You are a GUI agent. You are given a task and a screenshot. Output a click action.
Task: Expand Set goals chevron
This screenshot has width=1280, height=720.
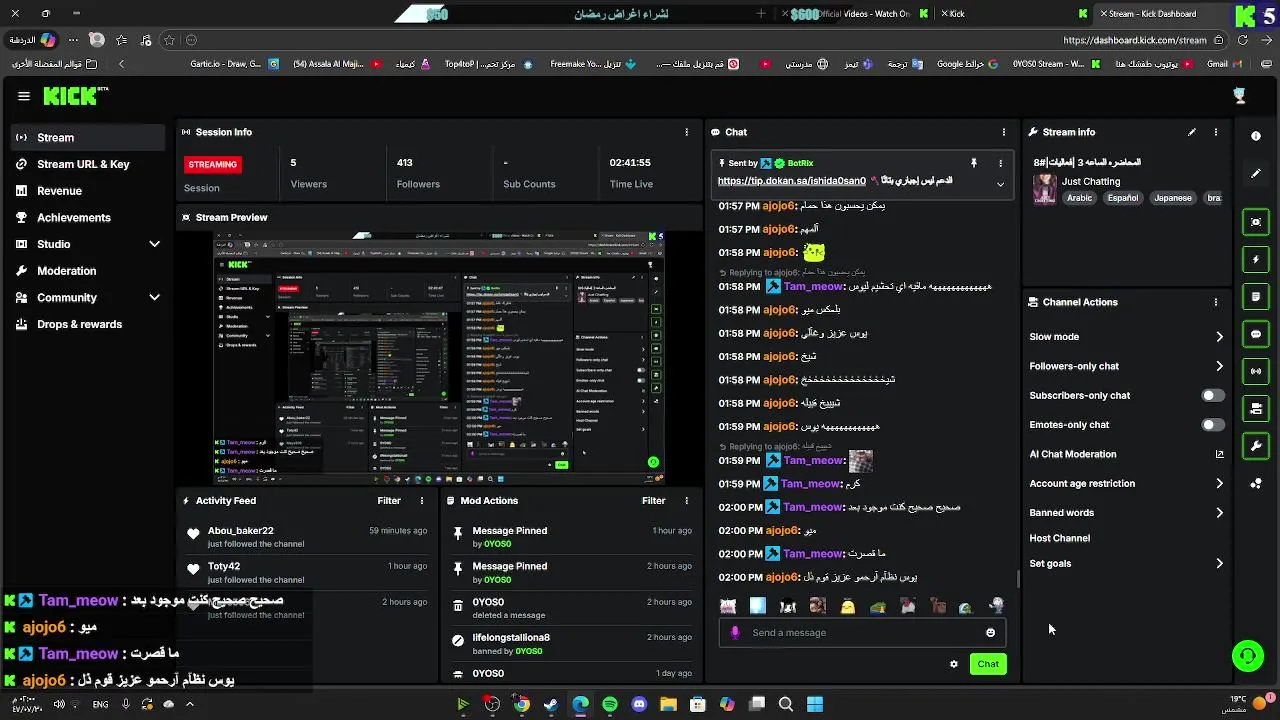point(1219,564)
